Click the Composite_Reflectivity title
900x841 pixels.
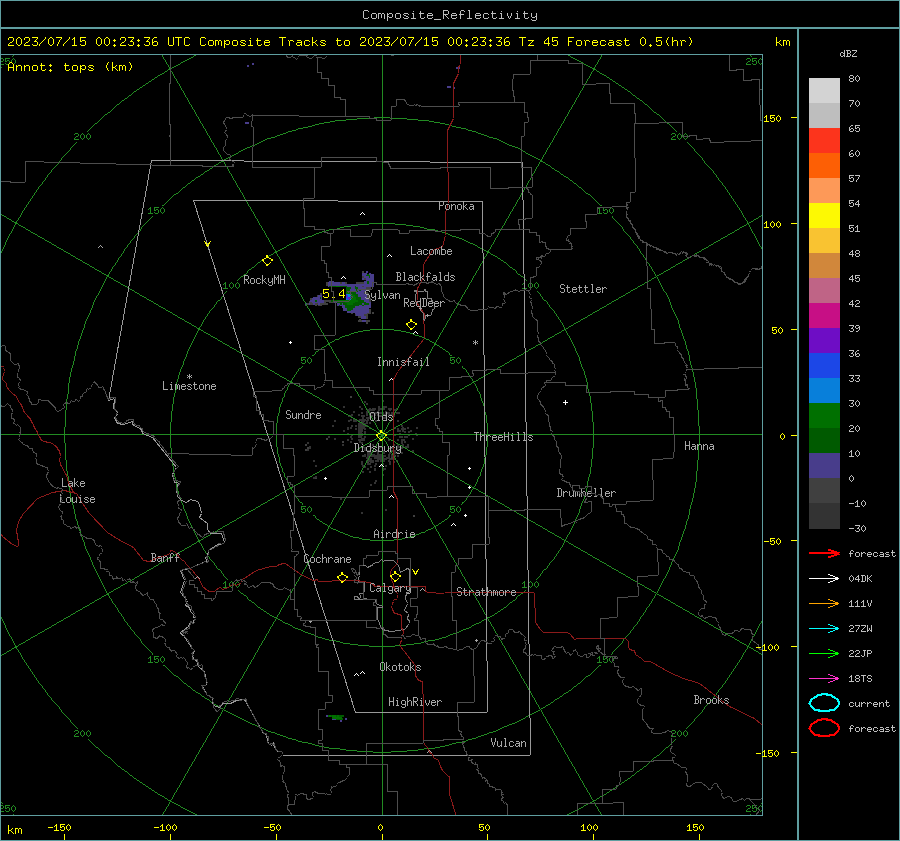pos(450,15)
